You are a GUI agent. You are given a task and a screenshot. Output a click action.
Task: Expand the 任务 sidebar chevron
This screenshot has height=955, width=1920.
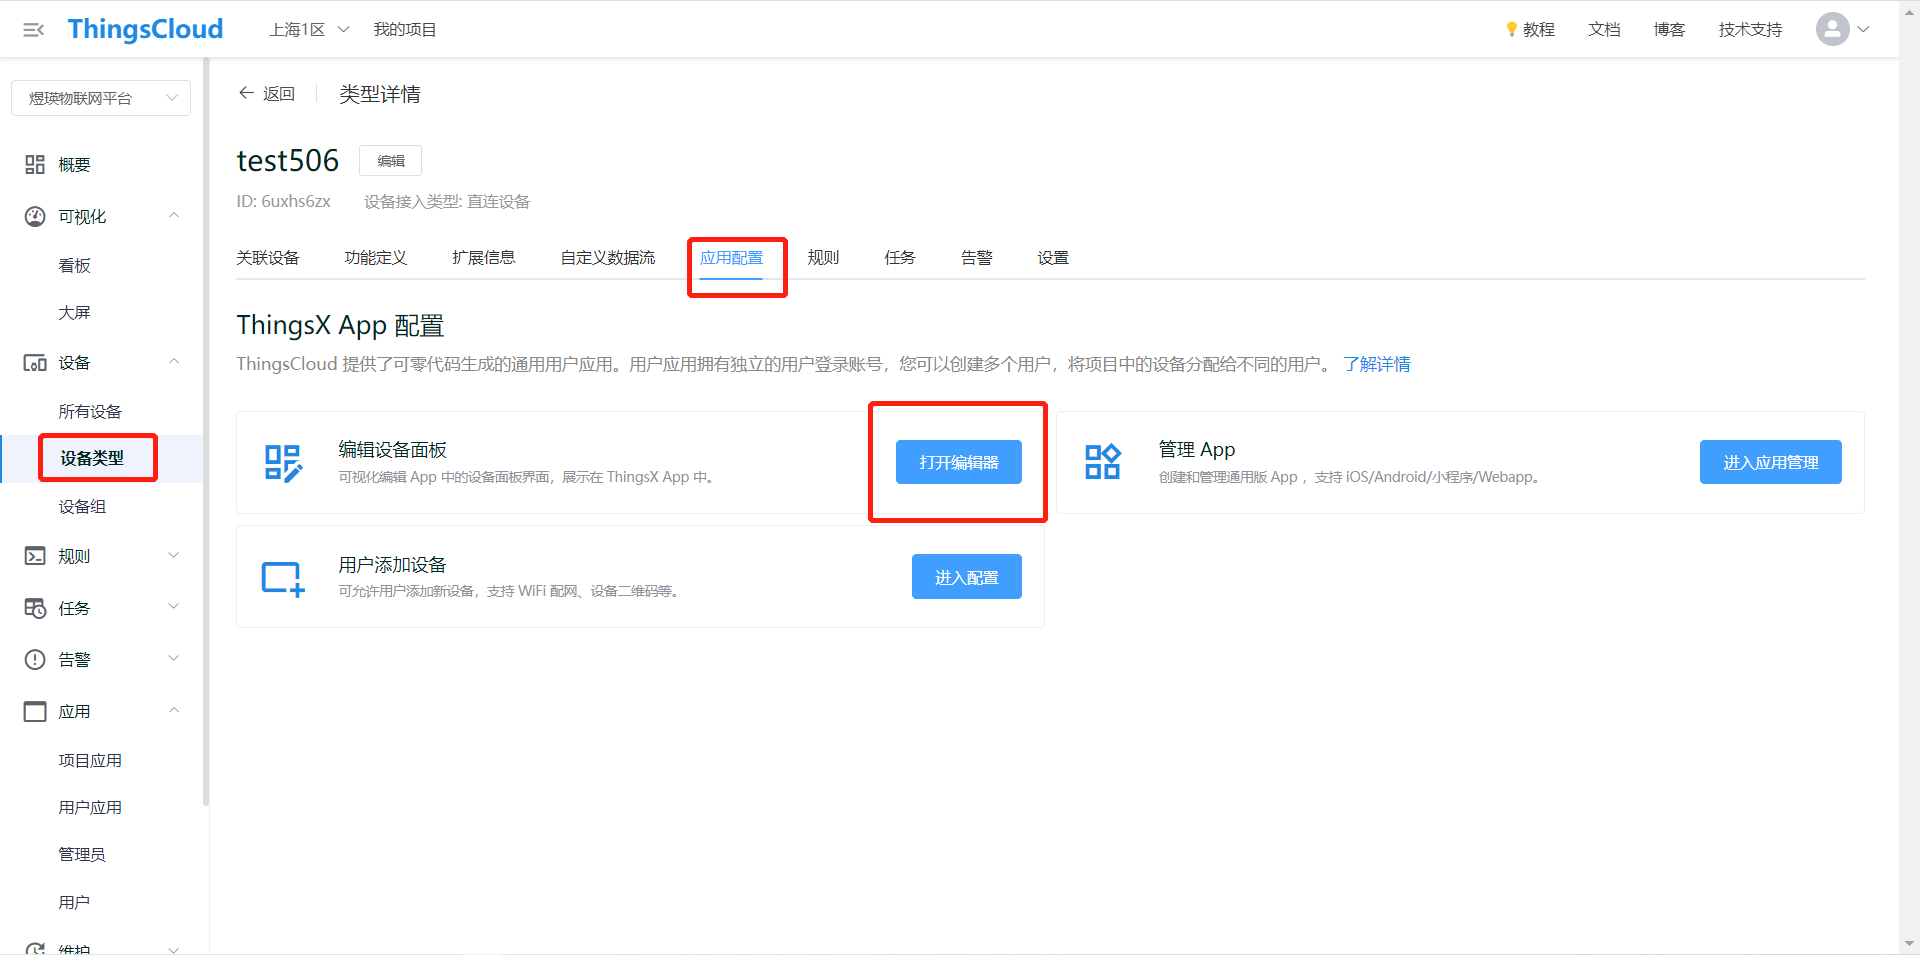tap(174, 607)
